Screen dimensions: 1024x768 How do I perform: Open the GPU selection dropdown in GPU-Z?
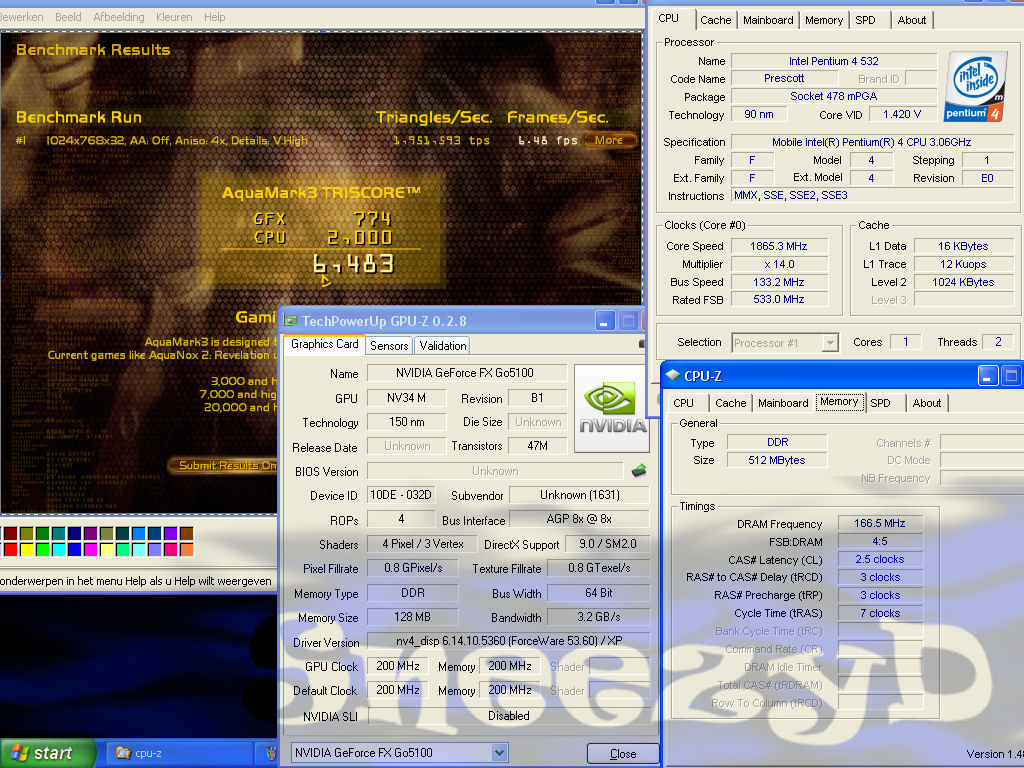click(x=499, y=752)
